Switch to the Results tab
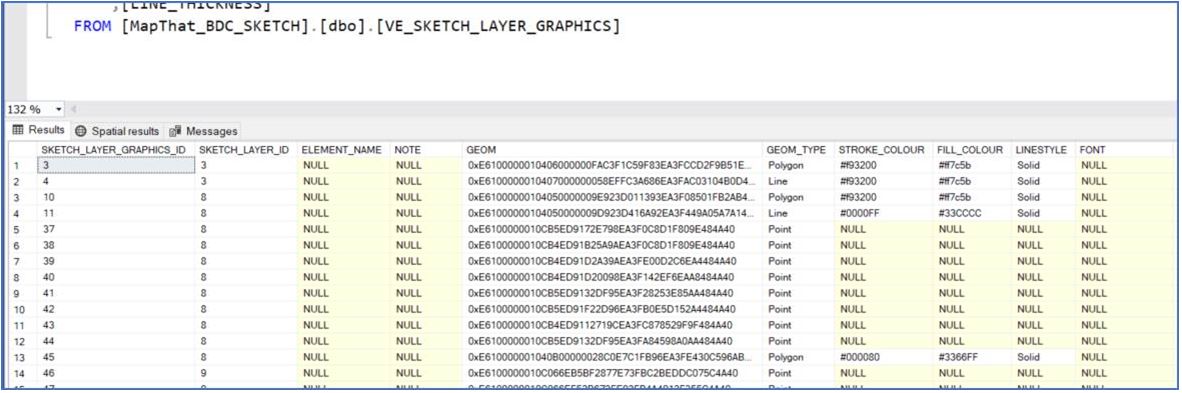 [x=39, y=130]
